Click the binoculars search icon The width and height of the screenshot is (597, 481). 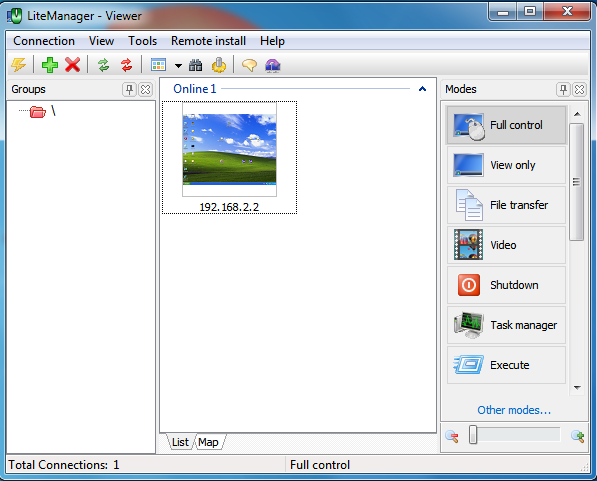point(196,65)
